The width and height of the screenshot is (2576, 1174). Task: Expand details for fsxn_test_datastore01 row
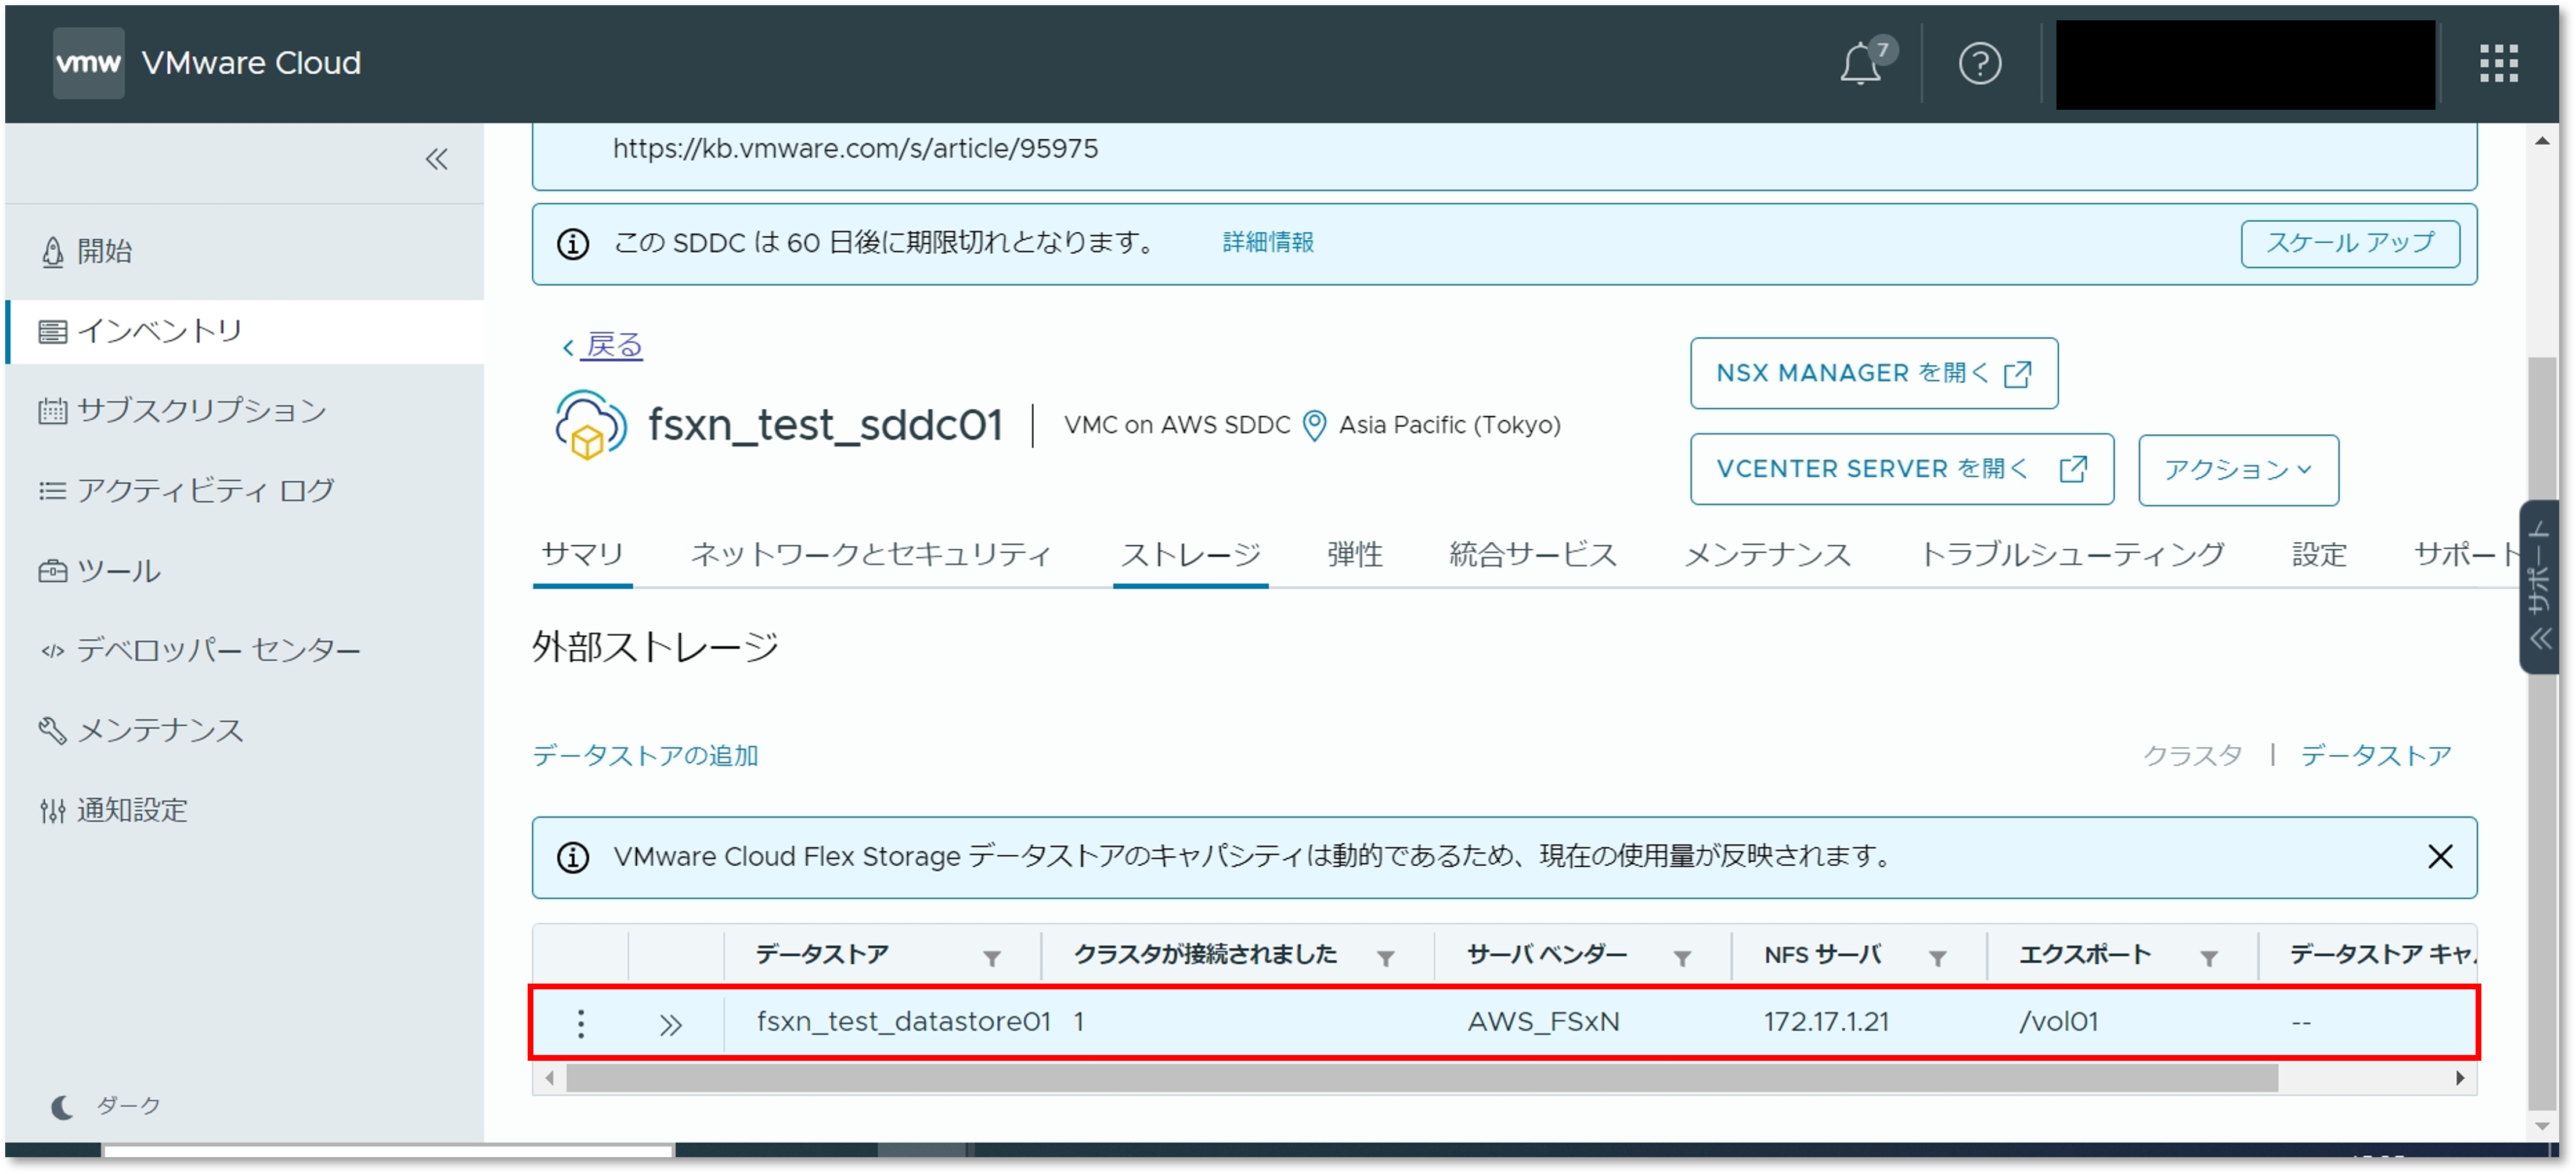(x=670, y=1025)
